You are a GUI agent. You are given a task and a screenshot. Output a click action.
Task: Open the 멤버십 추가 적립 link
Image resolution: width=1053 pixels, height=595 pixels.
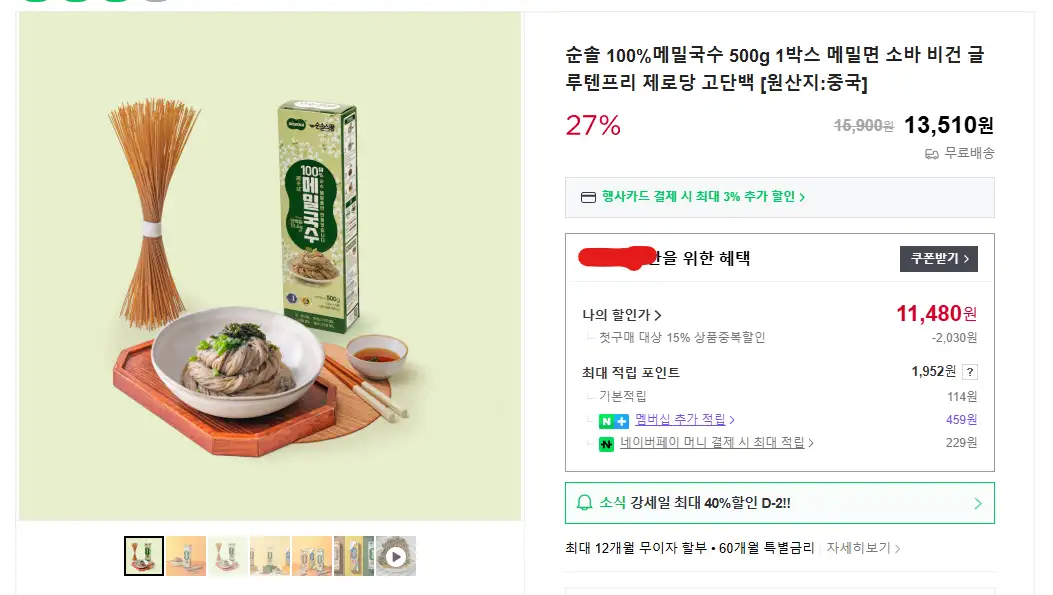click(x=684, y=420)
